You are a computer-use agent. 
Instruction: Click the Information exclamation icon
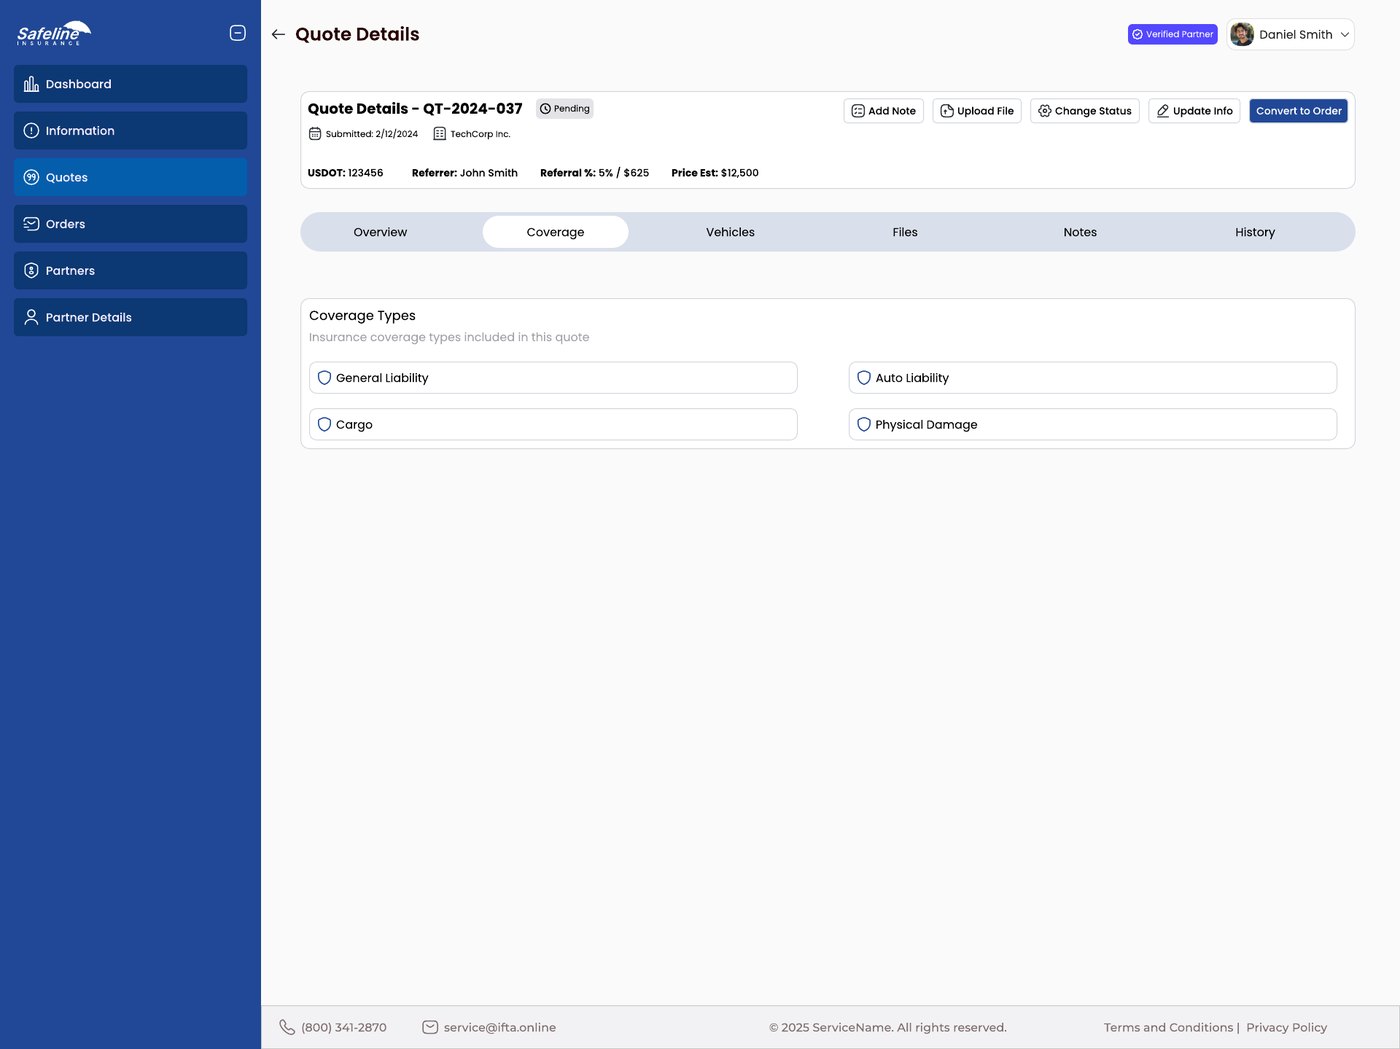click(31, 131)
